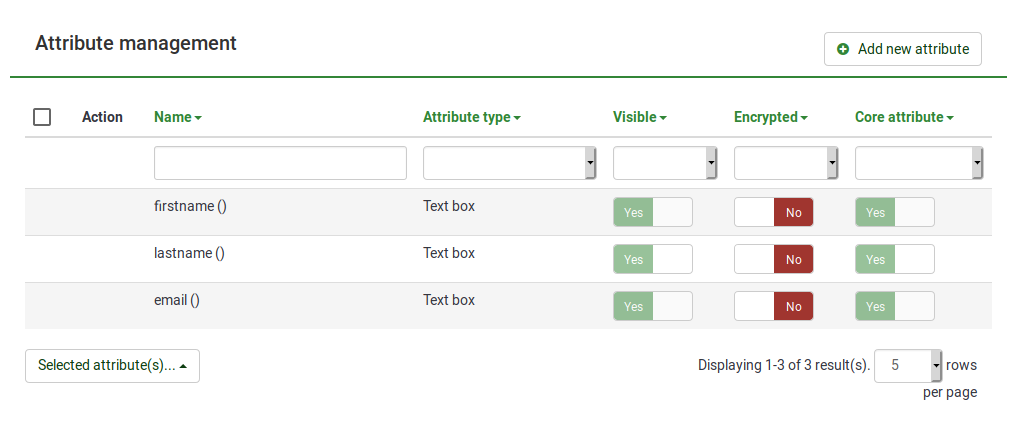Sort by Attribute type column header
1020x443 pixels.
pos(471,117)
